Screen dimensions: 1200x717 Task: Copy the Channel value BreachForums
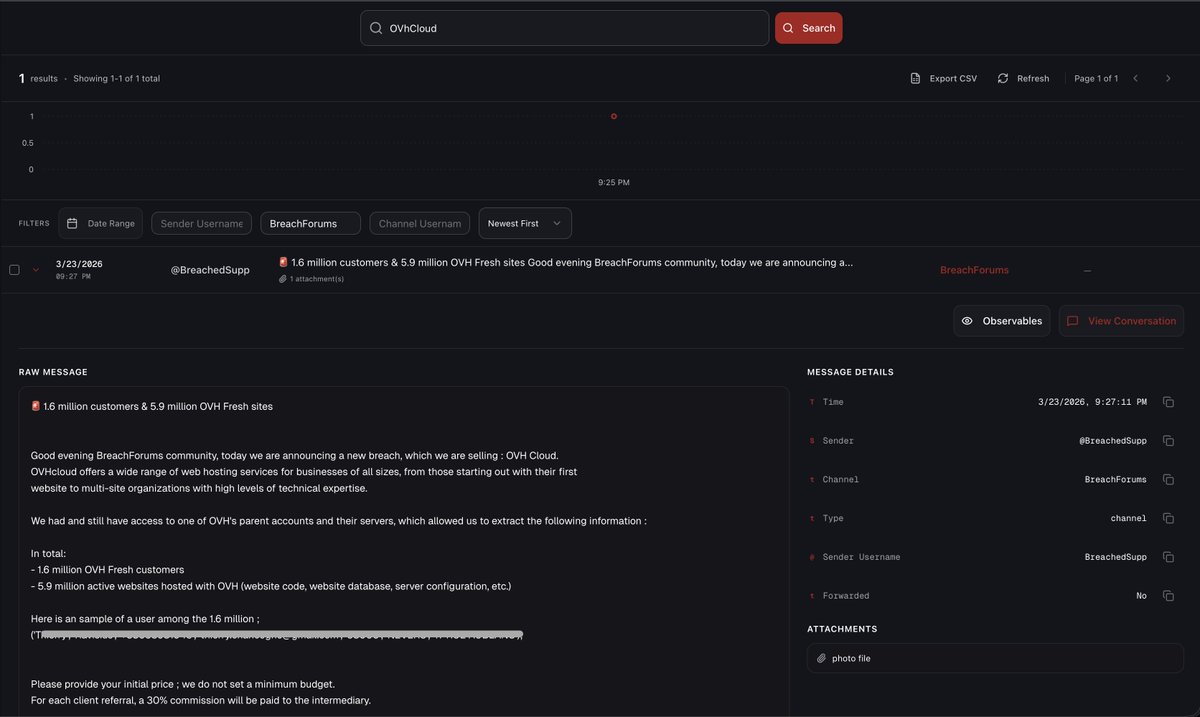(1168, 479)
